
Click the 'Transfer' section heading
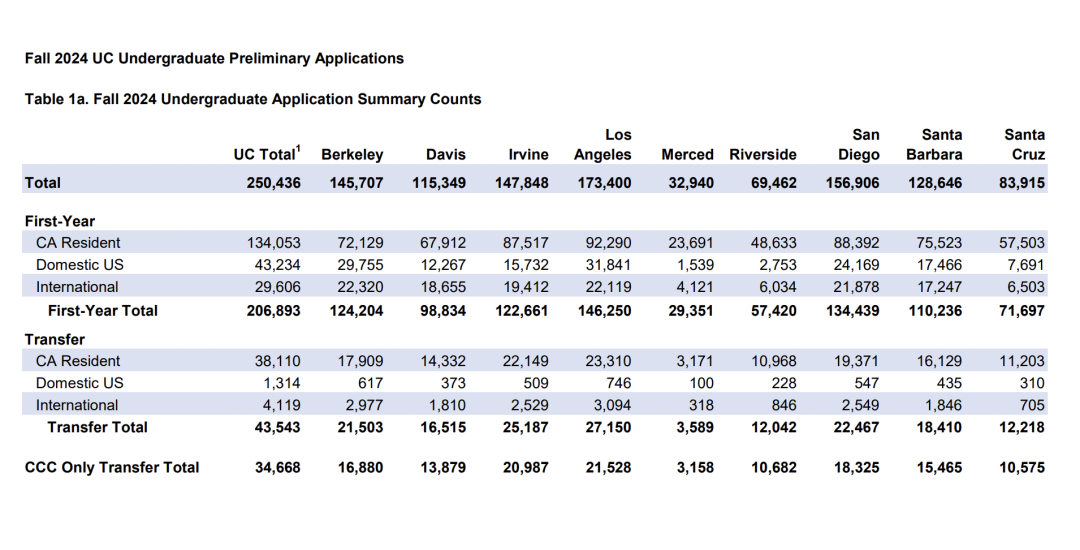pyautogui.click(x=55, y=340)
